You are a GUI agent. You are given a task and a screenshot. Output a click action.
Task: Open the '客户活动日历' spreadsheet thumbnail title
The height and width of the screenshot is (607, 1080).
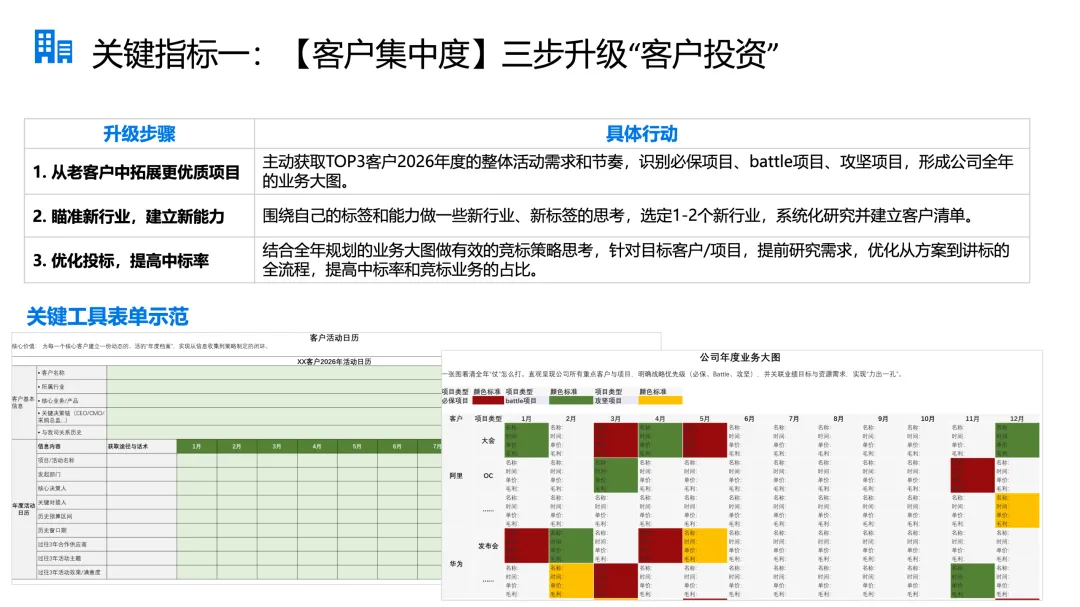[x=334, y=338]
